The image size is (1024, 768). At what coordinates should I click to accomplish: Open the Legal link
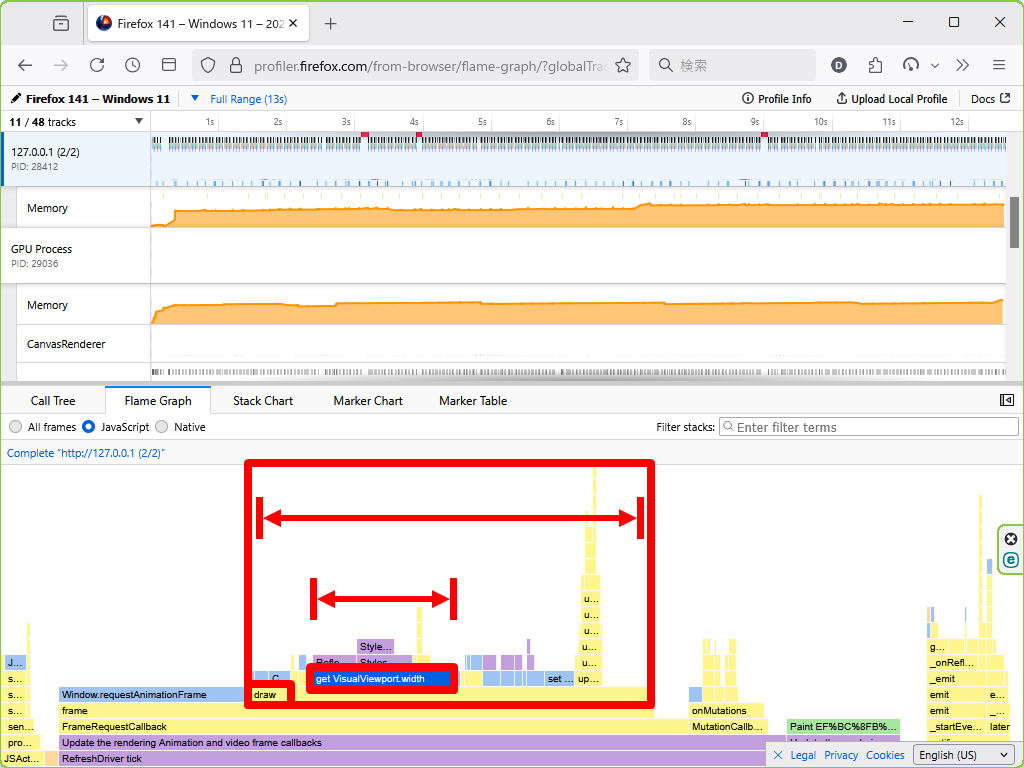[803, 755]
